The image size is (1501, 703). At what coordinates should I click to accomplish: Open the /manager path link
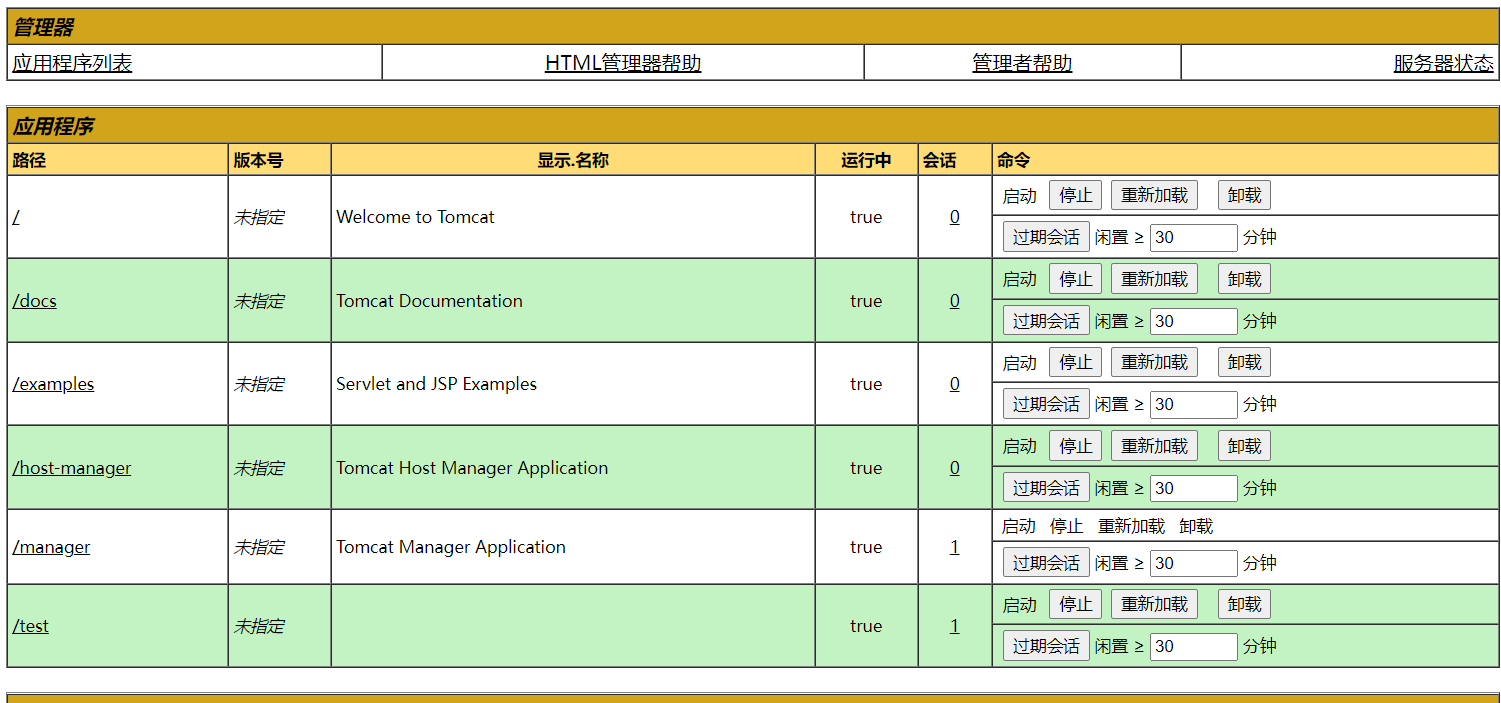click(x=52, y=547)
